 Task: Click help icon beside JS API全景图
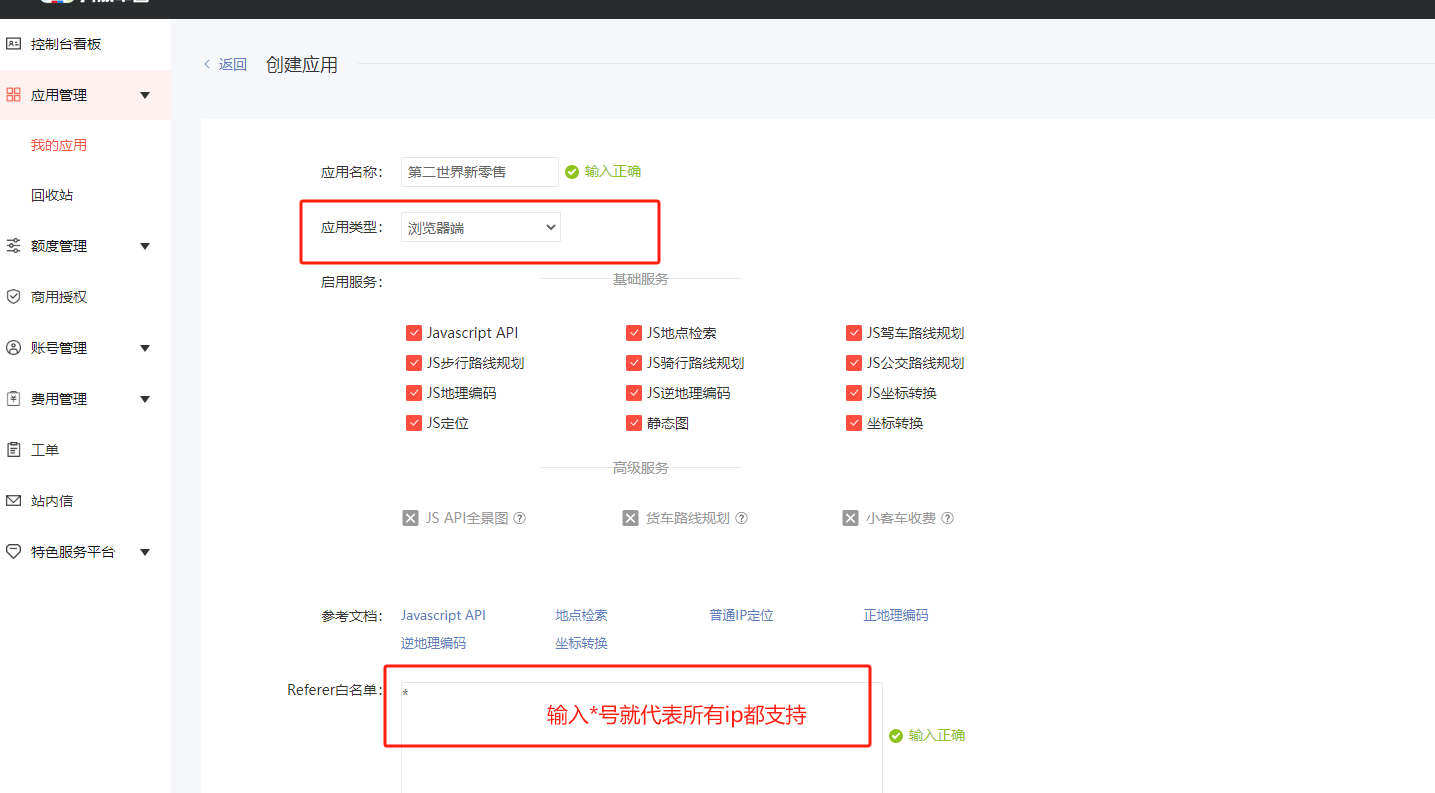[x=519, y=518]
